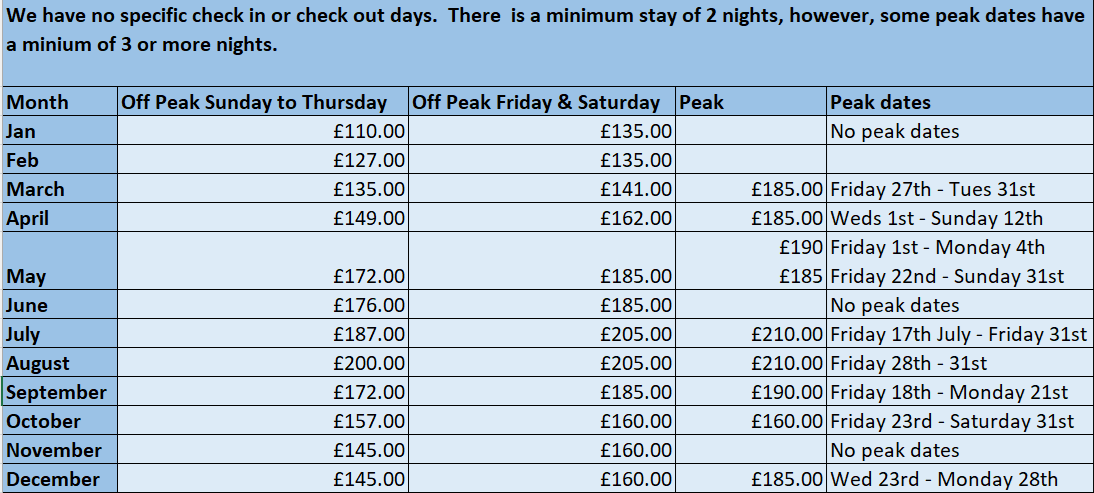Image resolution: width=1094 pixels, height=493 pixels.
Task: Select the September row label cell
Action: pyautogui.click(x=60, y=392)
